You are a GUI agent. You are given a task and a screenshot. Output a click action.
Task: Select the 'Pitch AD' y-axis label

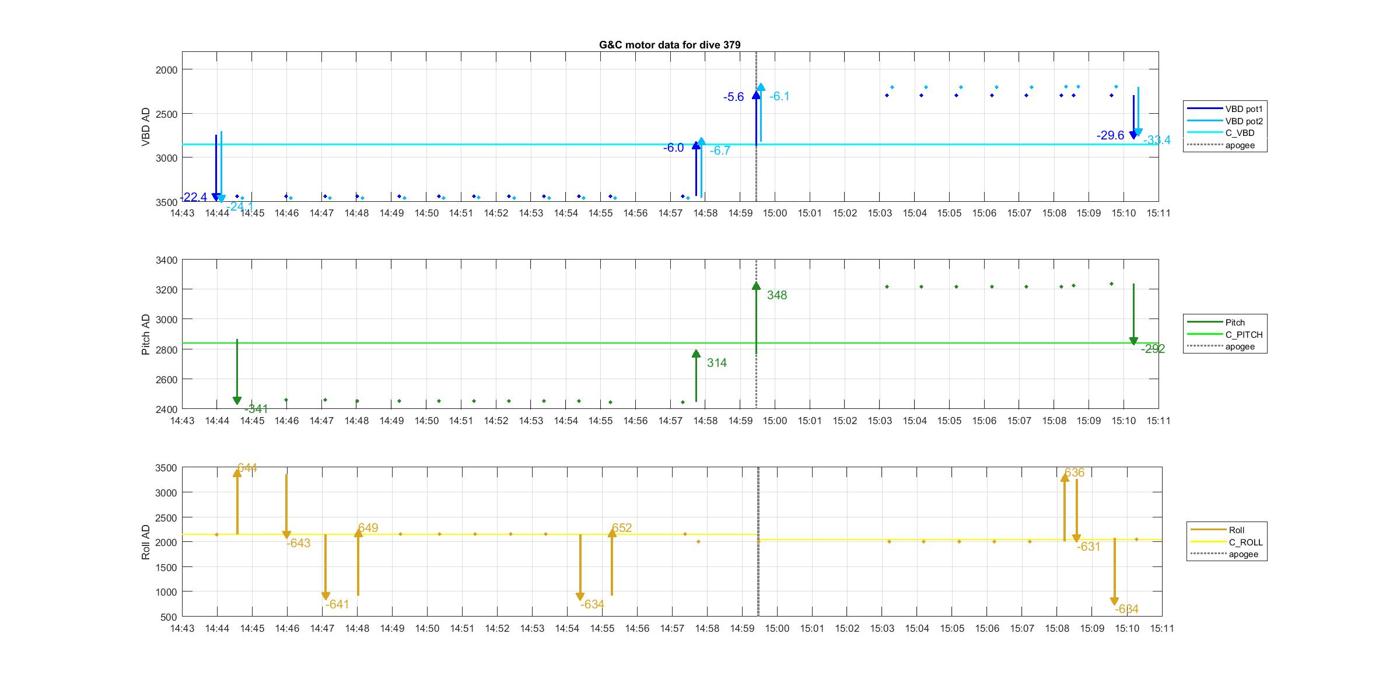(146, 334)
